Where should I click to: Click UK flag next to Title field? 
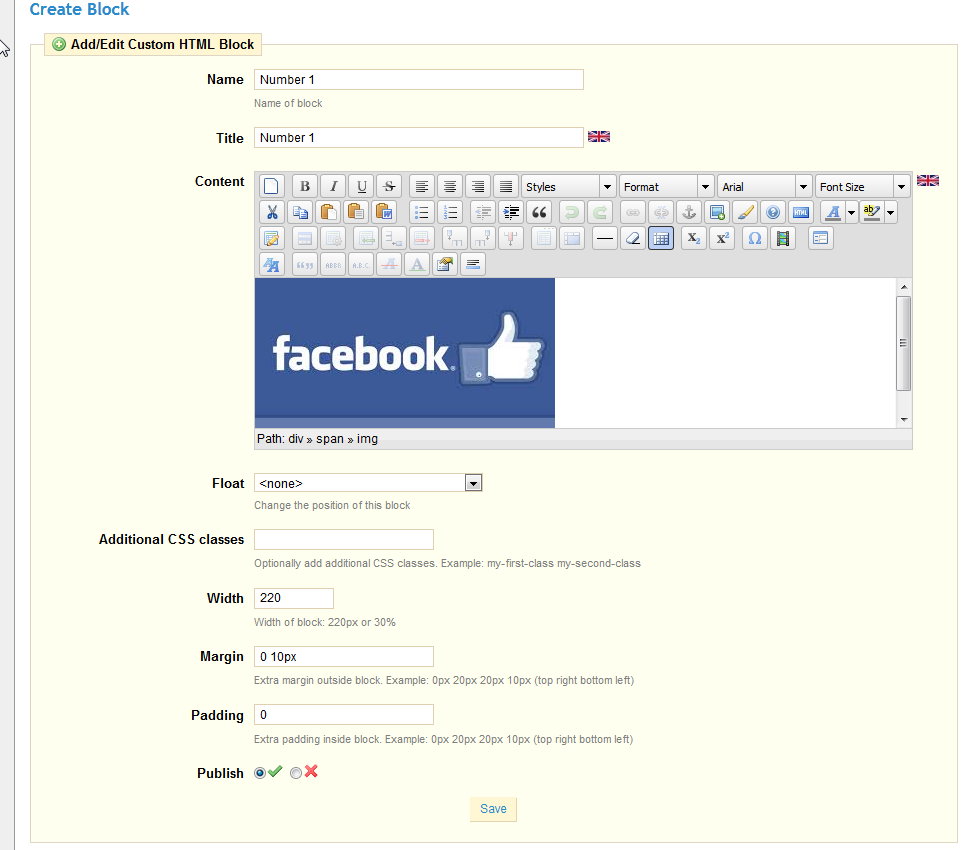599,137
